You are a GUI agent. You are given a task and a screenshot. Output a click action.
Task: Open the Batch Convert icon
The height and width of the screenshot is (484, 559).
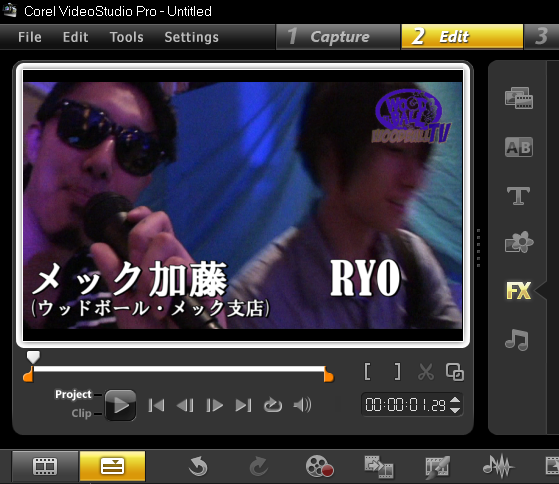click(379, 466)
